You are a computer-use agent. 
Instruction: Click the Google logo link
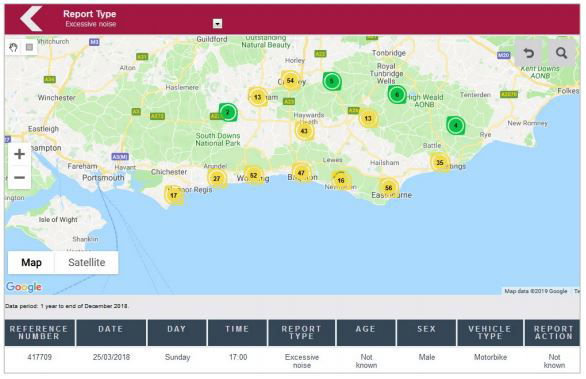[x=24, y=287]
